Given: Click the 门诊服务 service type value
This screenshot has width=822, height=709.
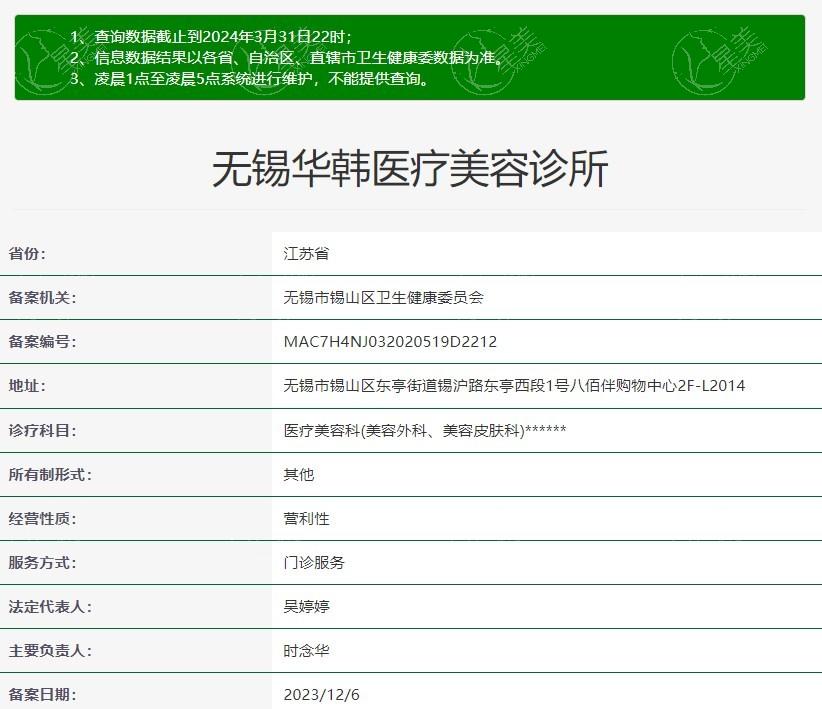Looking at the screenshot, I should point(314,562).
